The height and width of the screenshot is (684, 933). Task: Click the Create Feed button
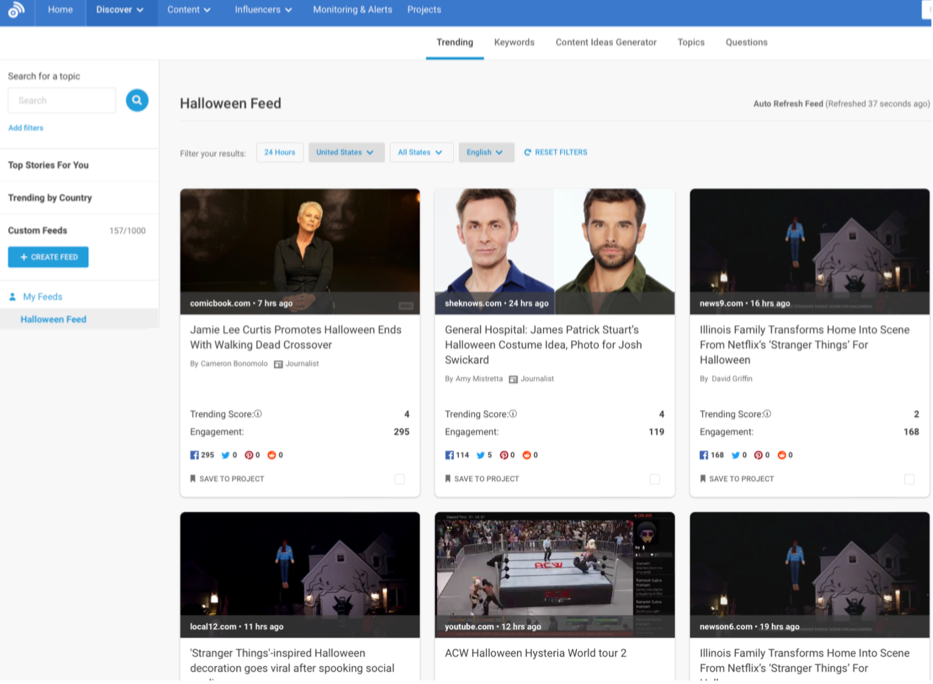click(x=48, y=257)
